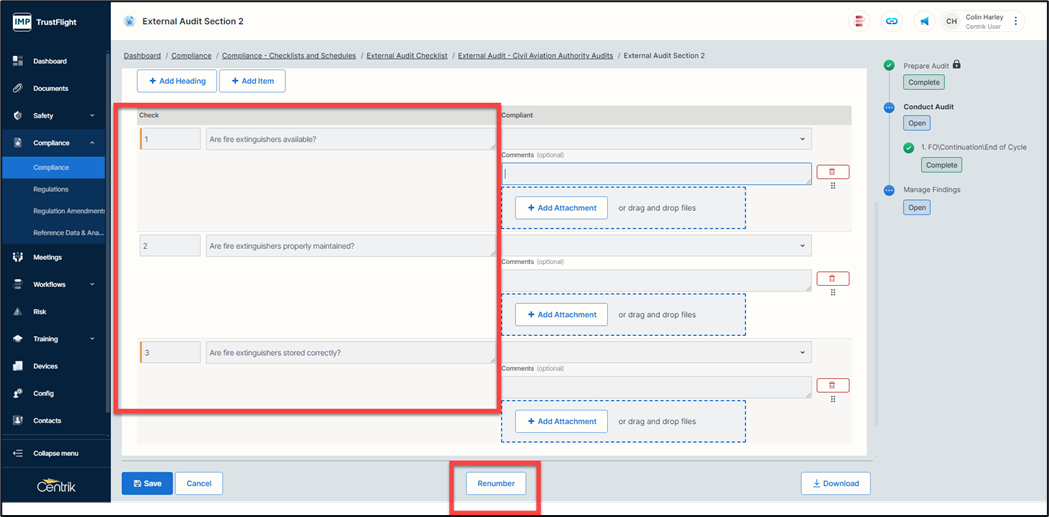Open the red database icon in header

[858, 21]
